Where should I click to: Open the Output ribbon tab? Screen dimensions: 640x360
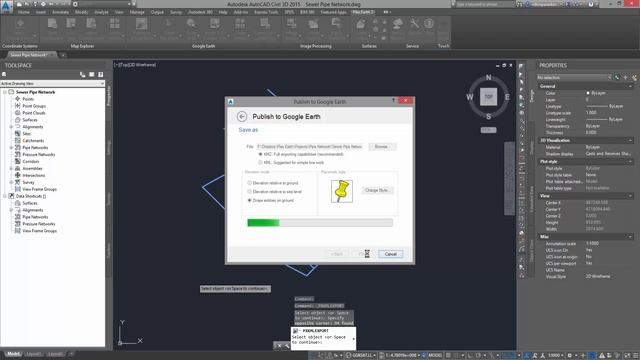[157, 12]
